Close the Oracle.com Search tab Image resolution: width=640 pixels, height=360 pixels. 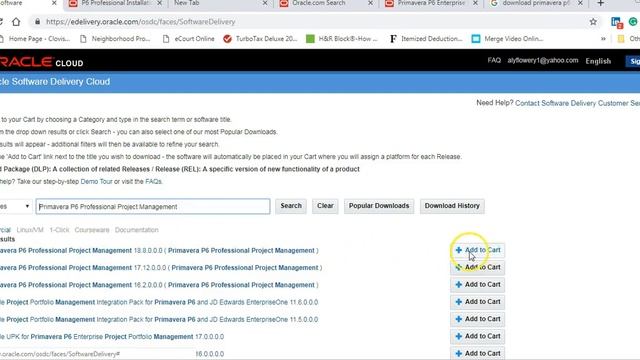coord(370,3)
